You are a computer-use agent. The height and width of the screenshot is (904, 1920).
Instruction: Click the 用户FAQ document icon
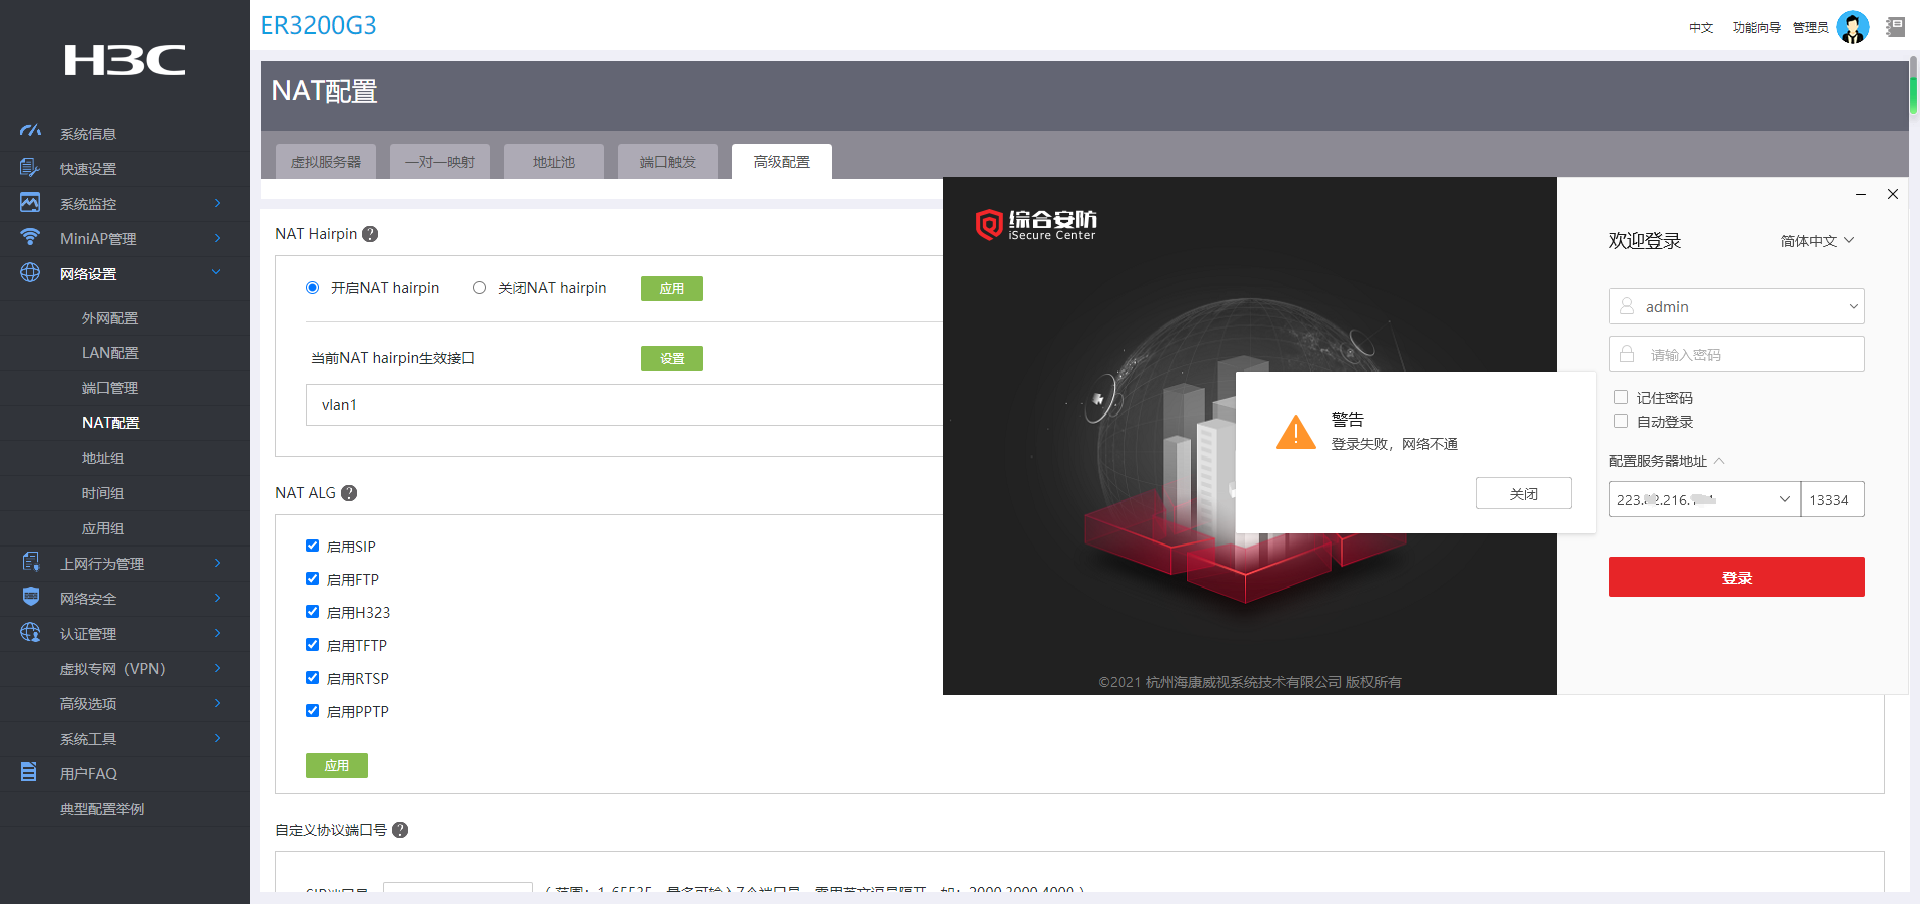tap(29, 772)
